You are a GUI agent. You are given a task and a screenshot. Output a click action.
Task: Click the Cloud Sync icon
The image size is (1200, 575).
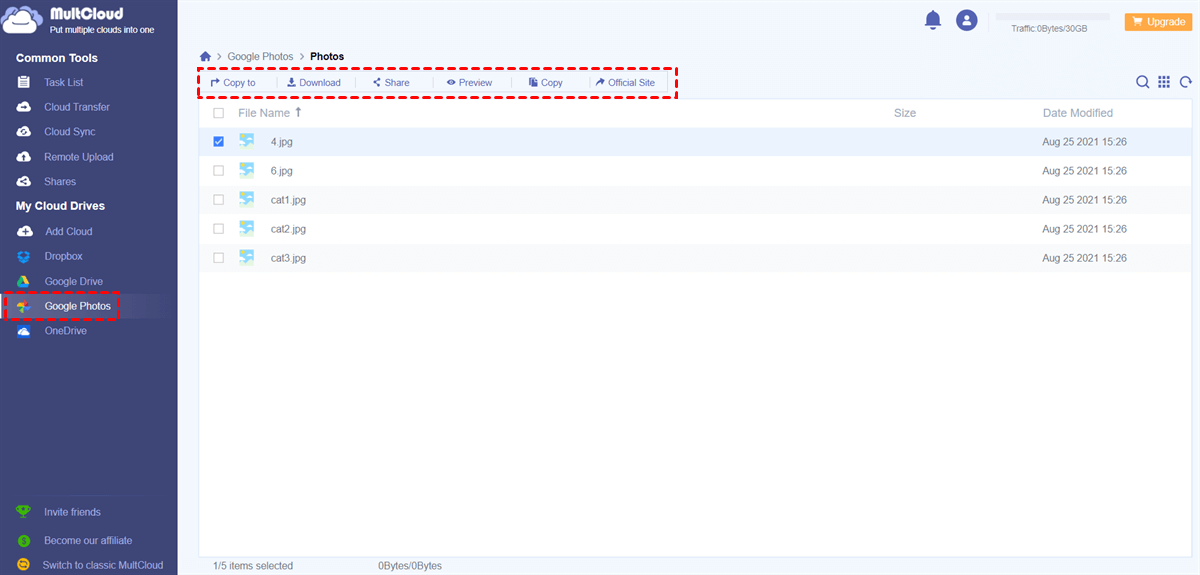click(24, 132)
